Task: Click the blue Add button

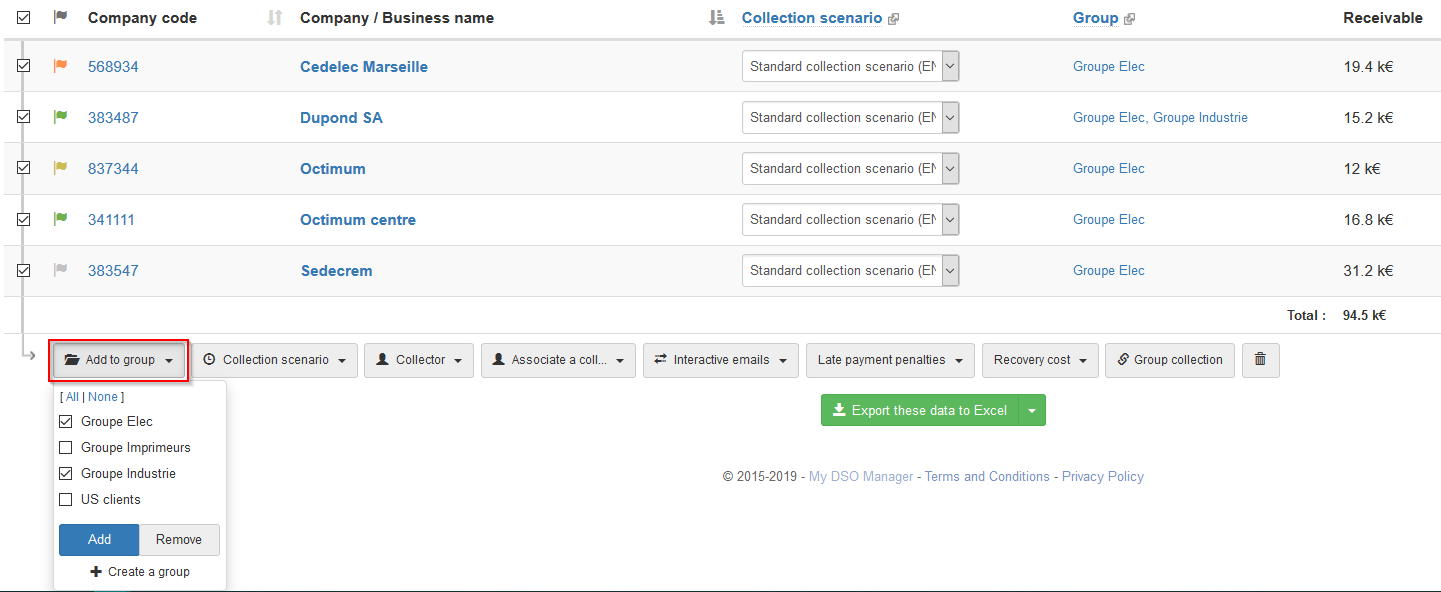Action: [x=99, y=540]
